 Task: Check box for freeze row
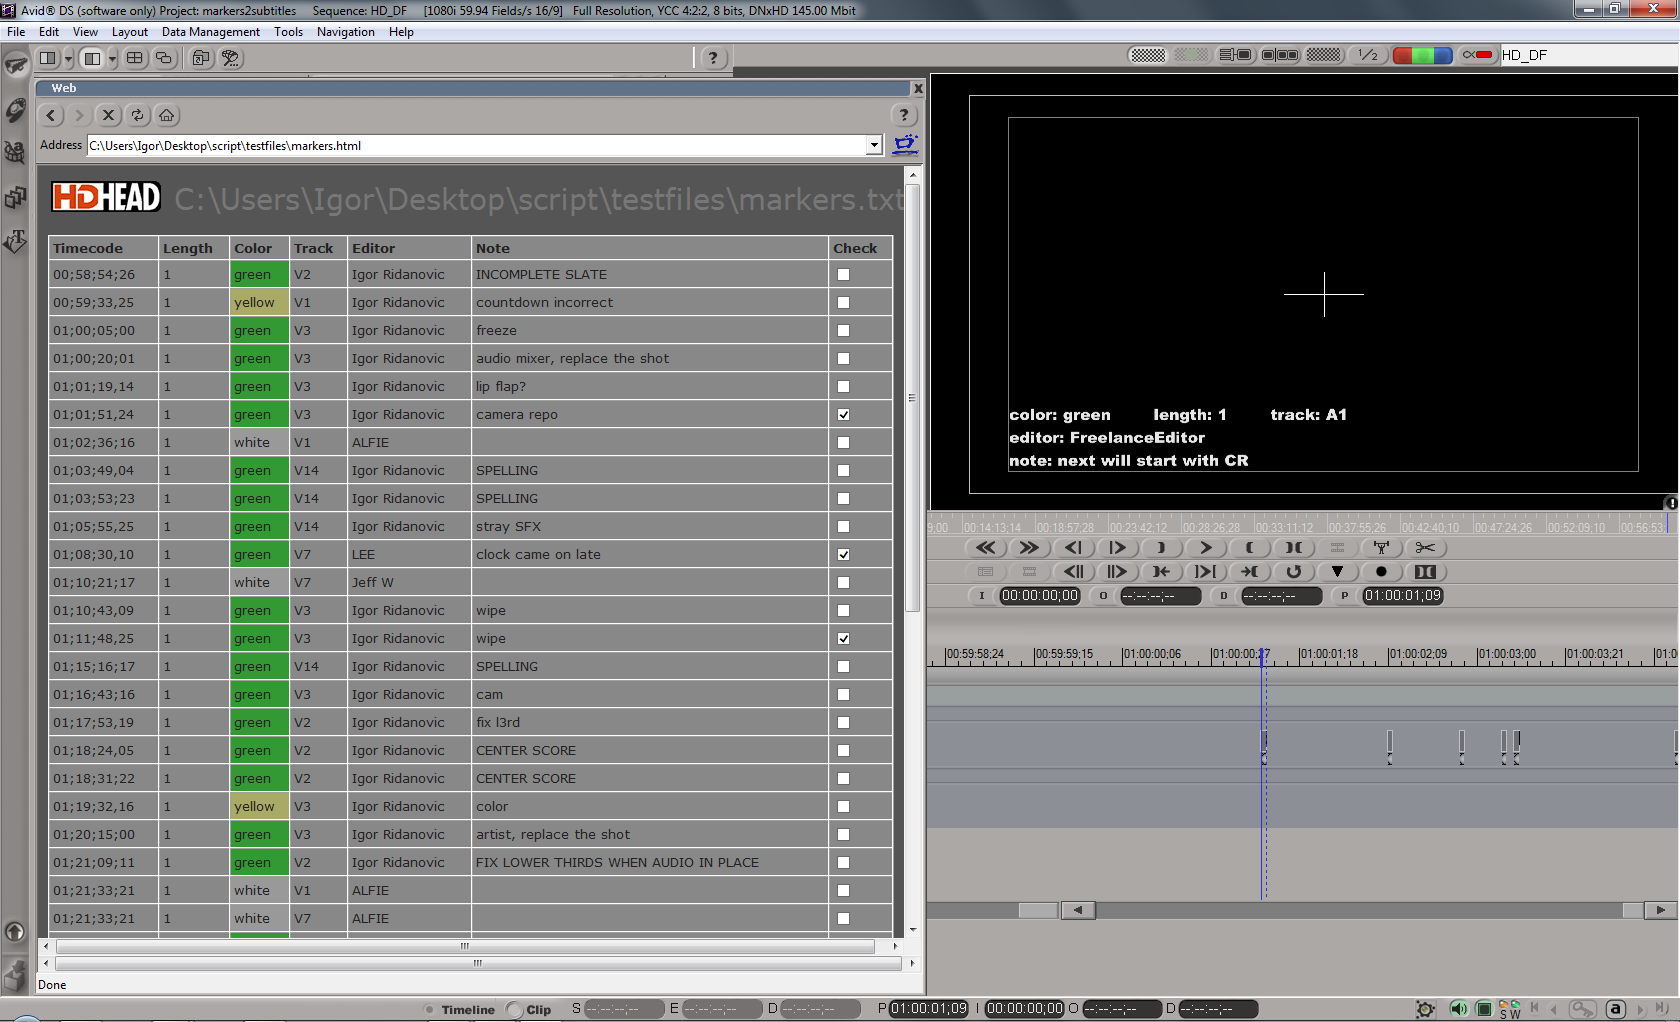pos(843,330)
